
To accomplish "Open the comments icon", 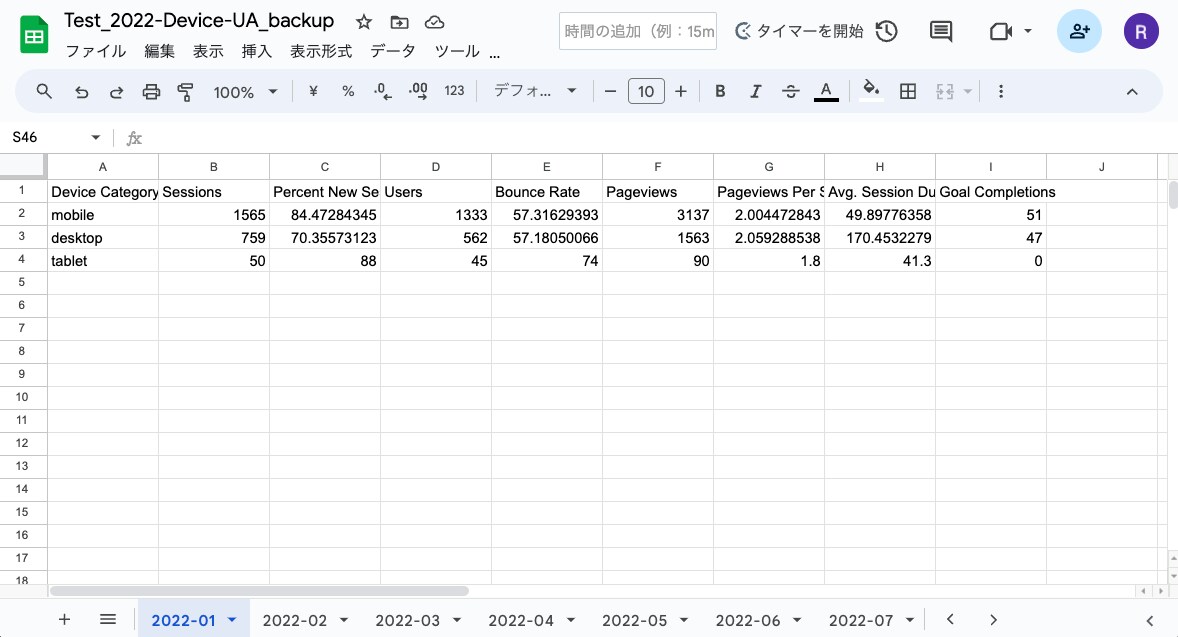I will tap(941, 31).
